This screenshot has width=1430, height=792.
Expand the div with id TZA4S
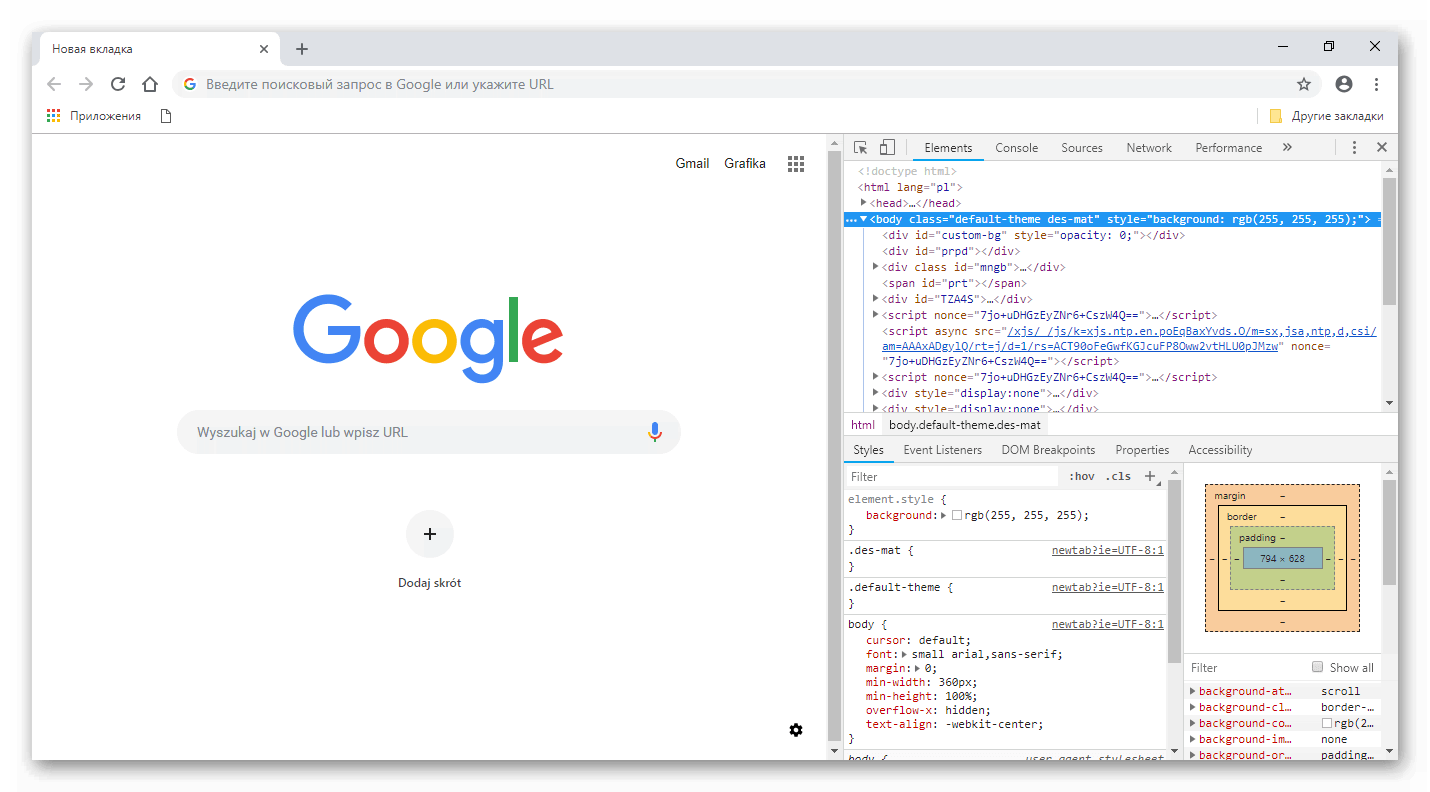[876, 299]
